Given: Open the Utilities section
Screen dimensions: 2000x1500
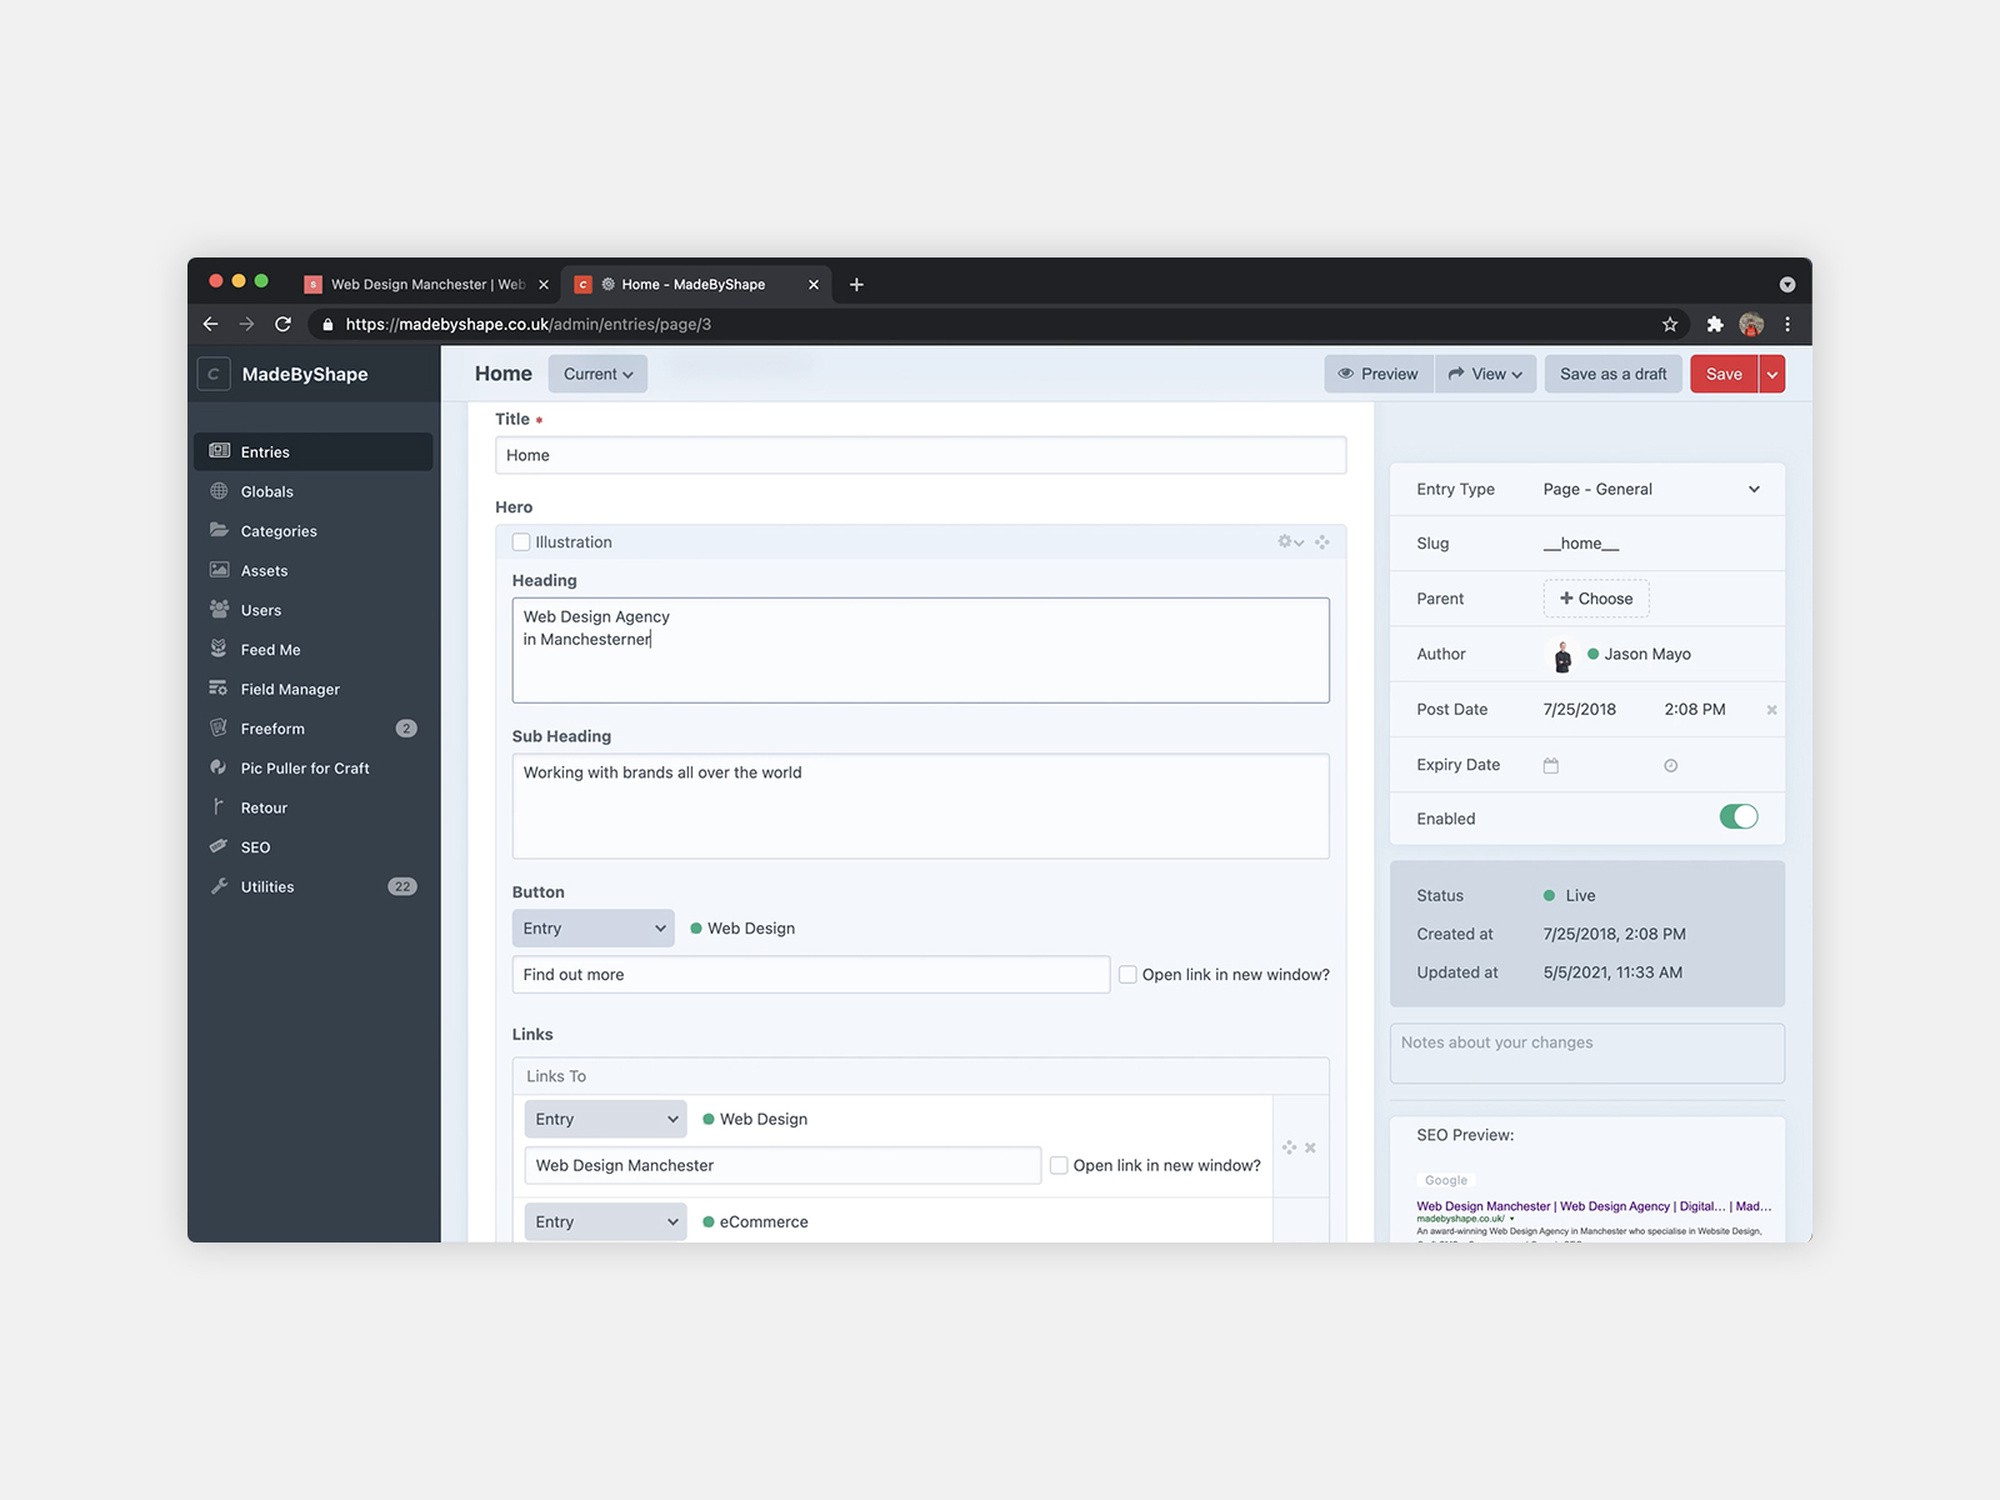Looking at the screenshot, I should [267, 886].
